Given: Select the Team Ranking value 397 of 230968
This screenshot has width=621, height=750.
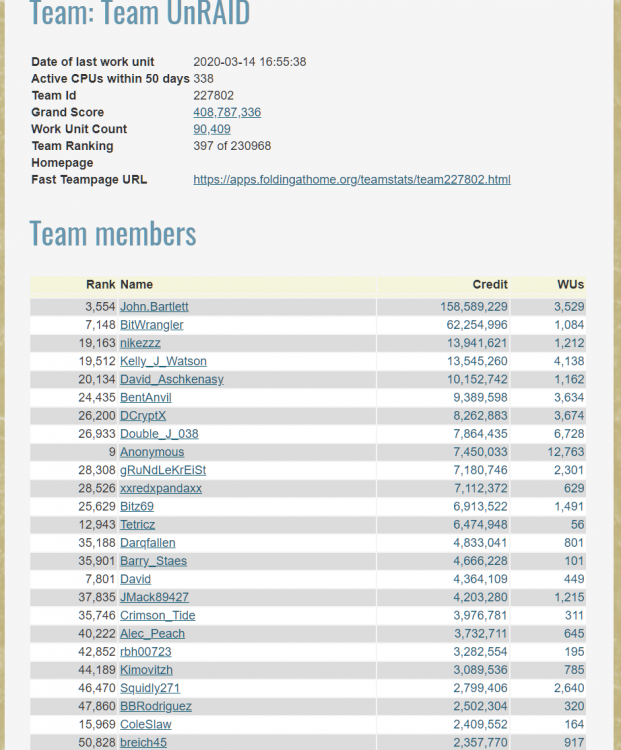Looking at the screenshot, I should click(x=232, y=146).
